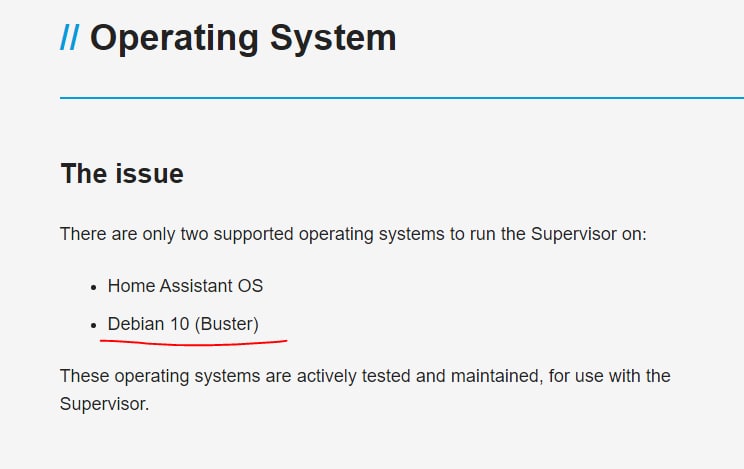The height and width of the screenshot is (469, 744).
Task: Click "Supervisor on:" in the first paragraph
Action: coord(591,234)
